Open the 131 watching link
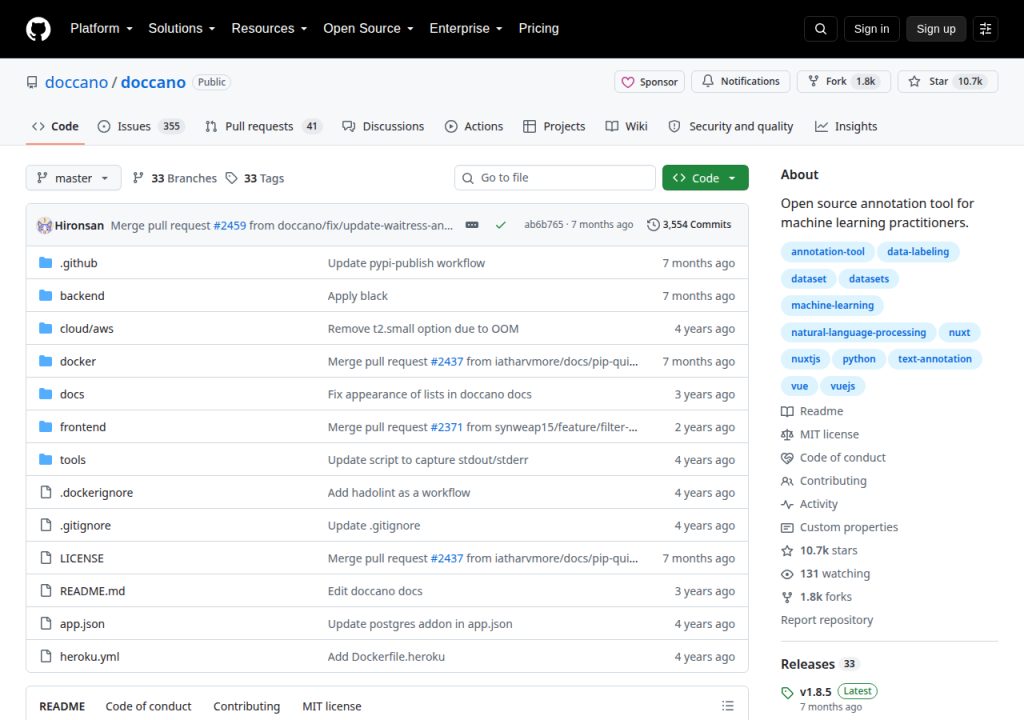 pyautogui.click(x=826, y=574)
